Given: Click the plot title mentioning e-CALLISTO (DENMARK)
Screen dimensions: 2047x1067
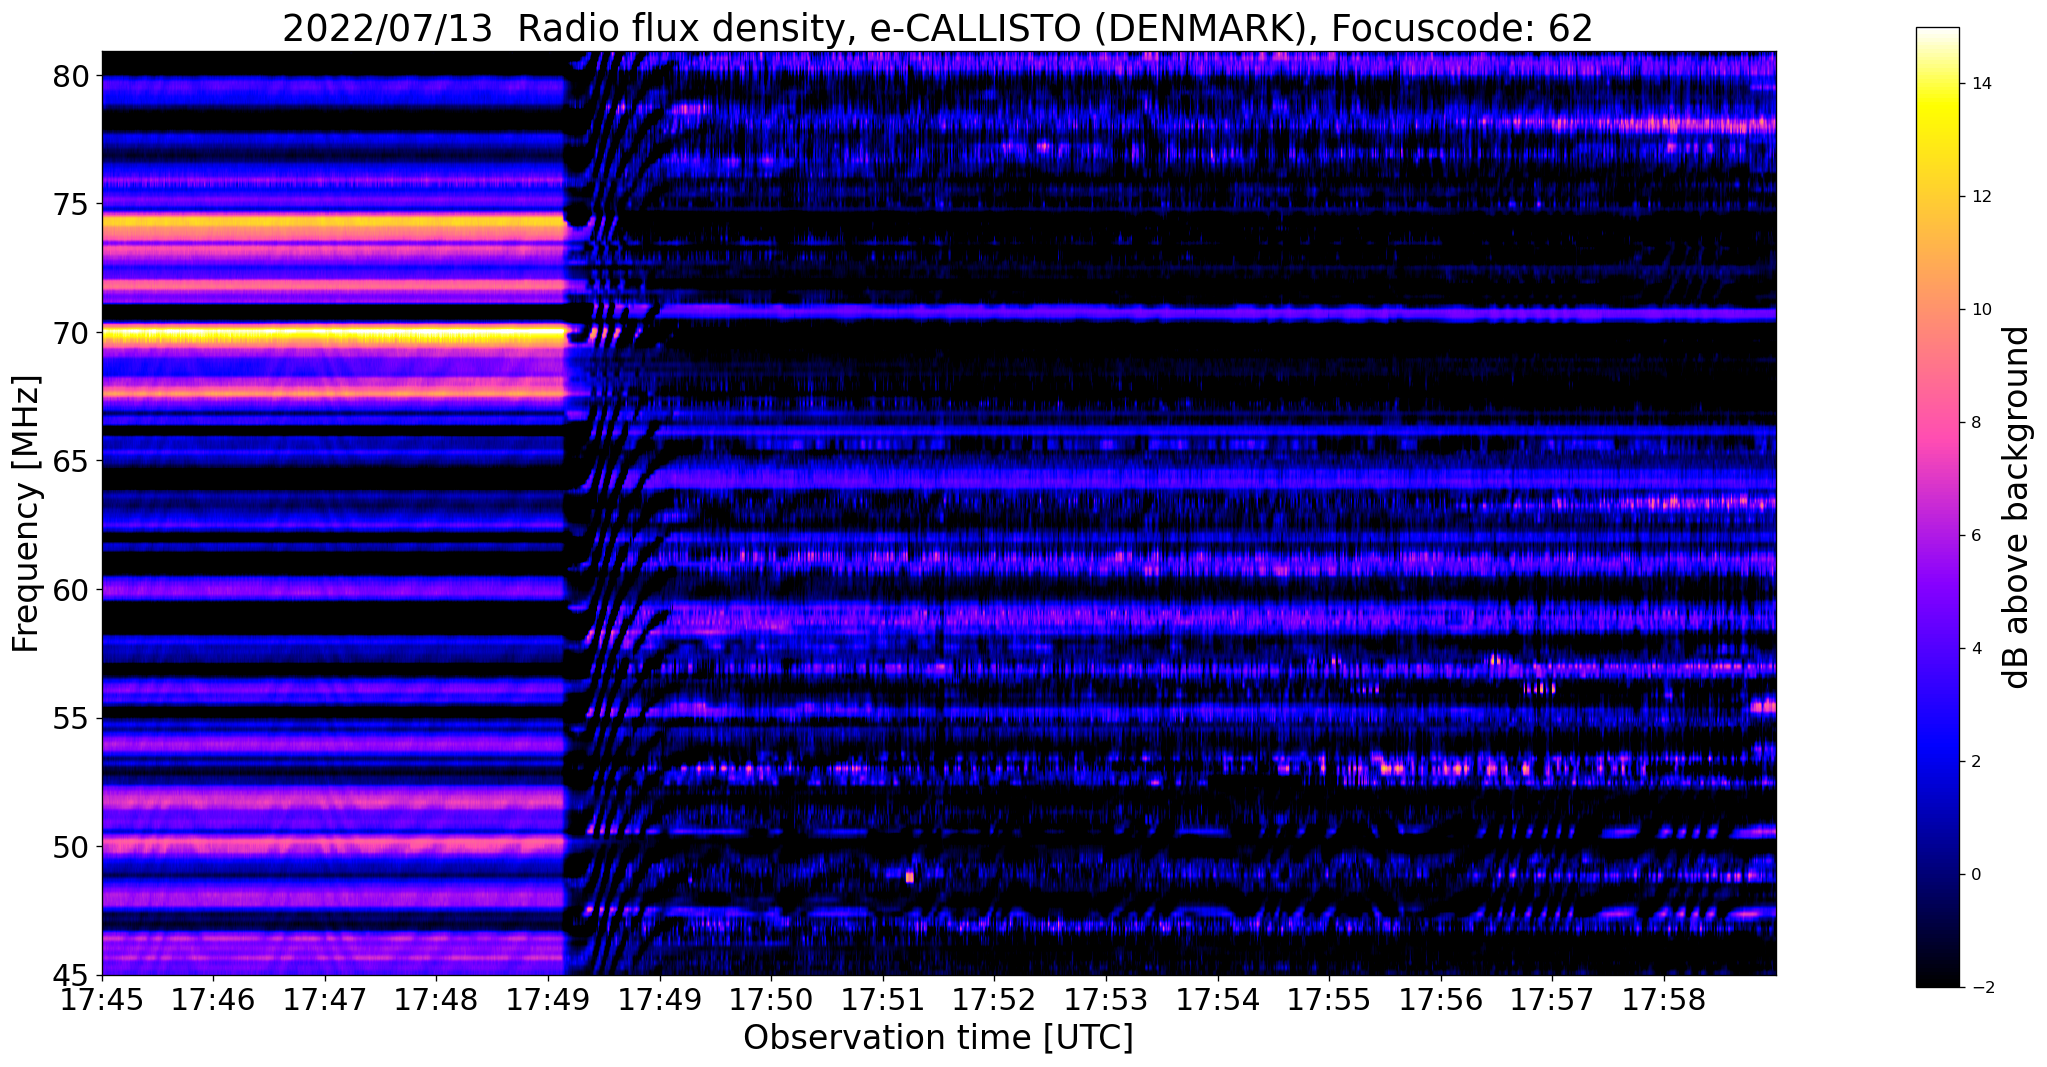Looking at the screenshot, I should [x=937, y=28].
